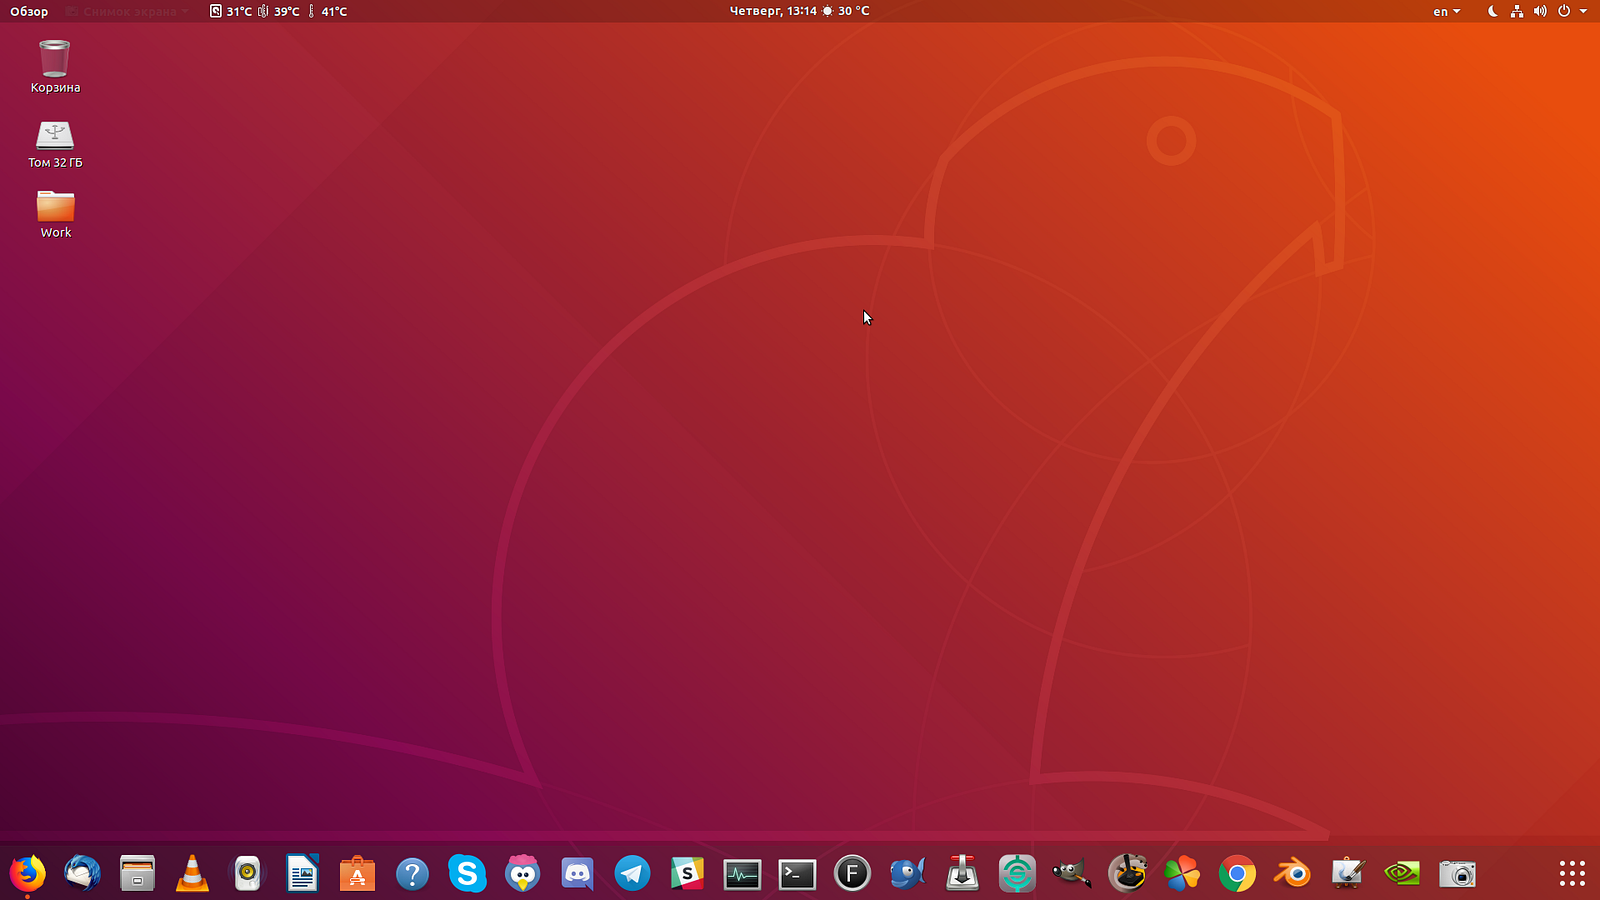This screenshot has width=1600, height=900.
Task: Click Обзор activities overview
Action: (x=29, y=11)
